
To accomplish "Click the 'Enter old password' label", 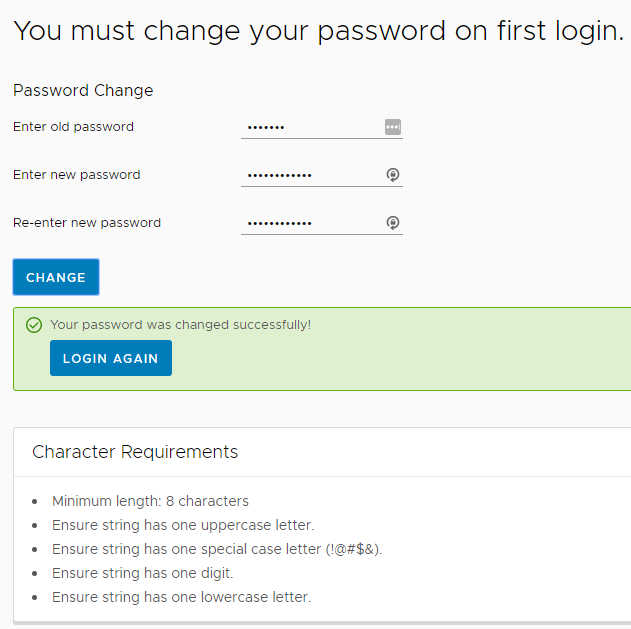I will (x=73, y=127).
